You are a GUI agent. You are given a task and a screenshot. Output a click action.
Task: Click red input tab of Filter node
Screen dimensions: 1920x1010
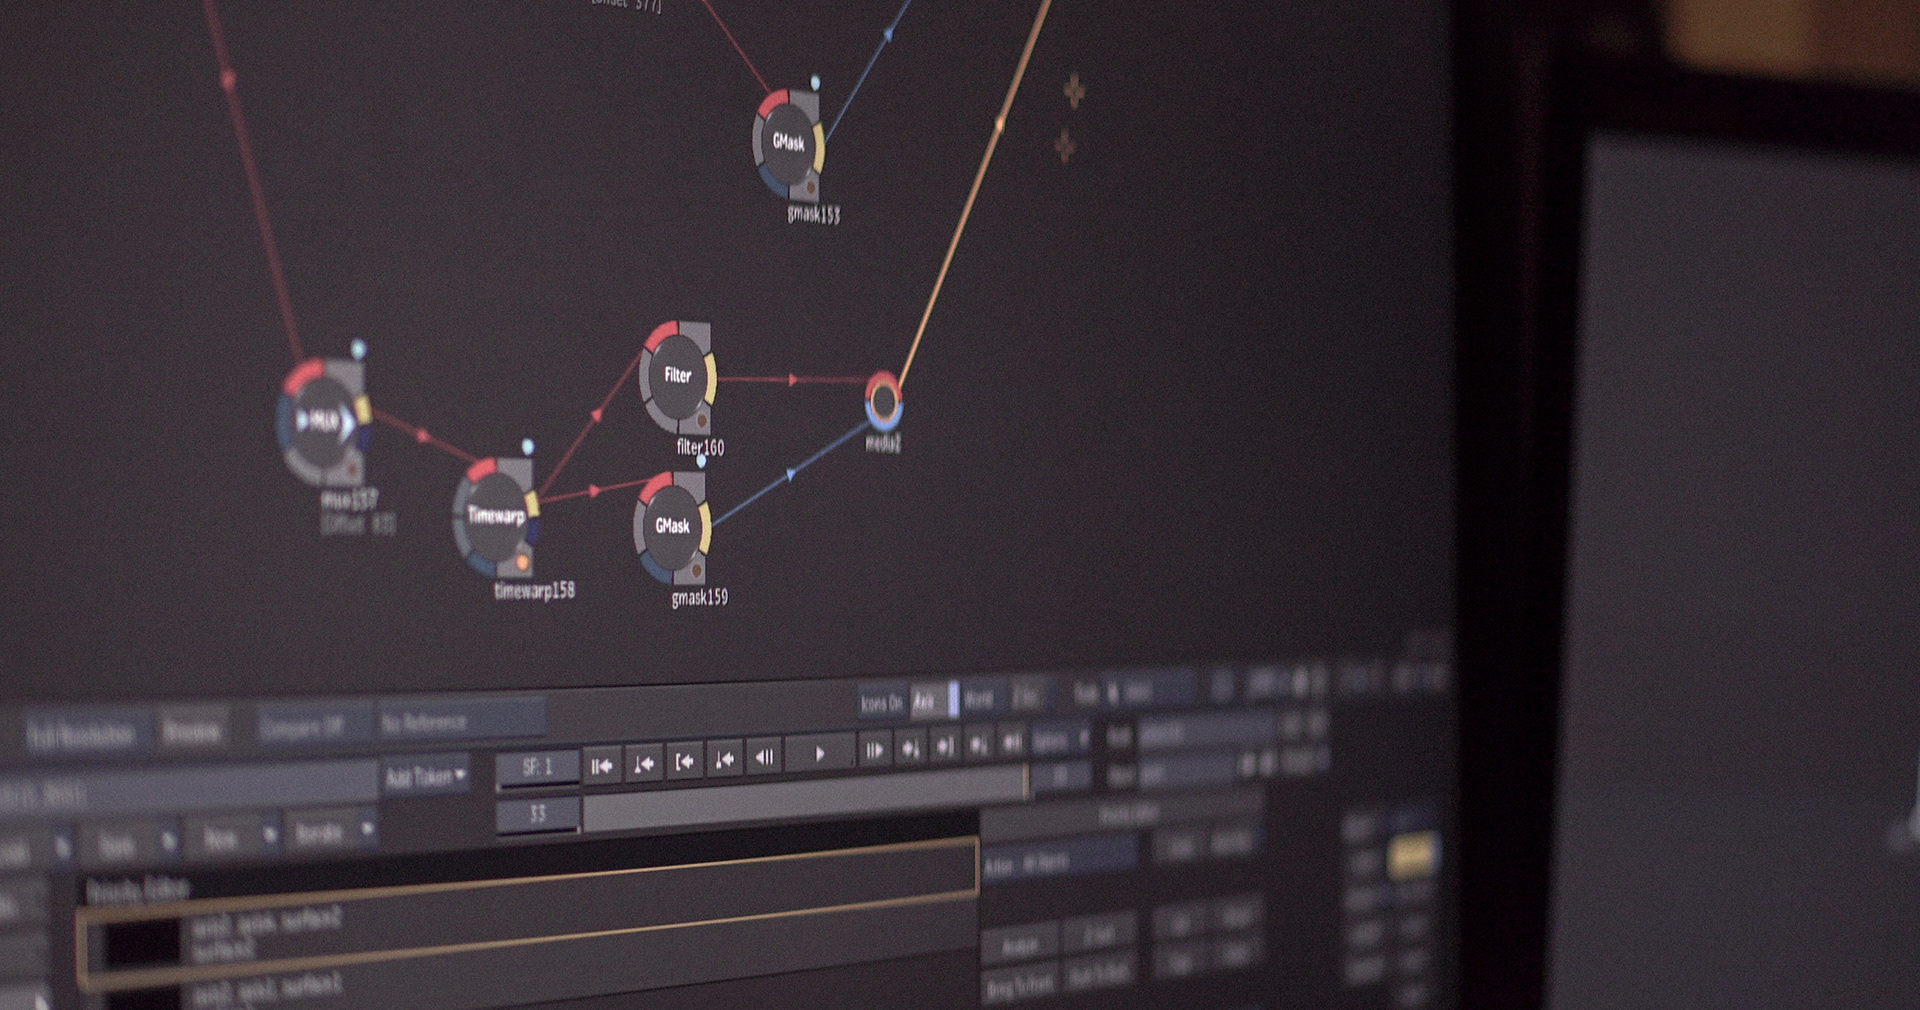click(x=660, y=336)
